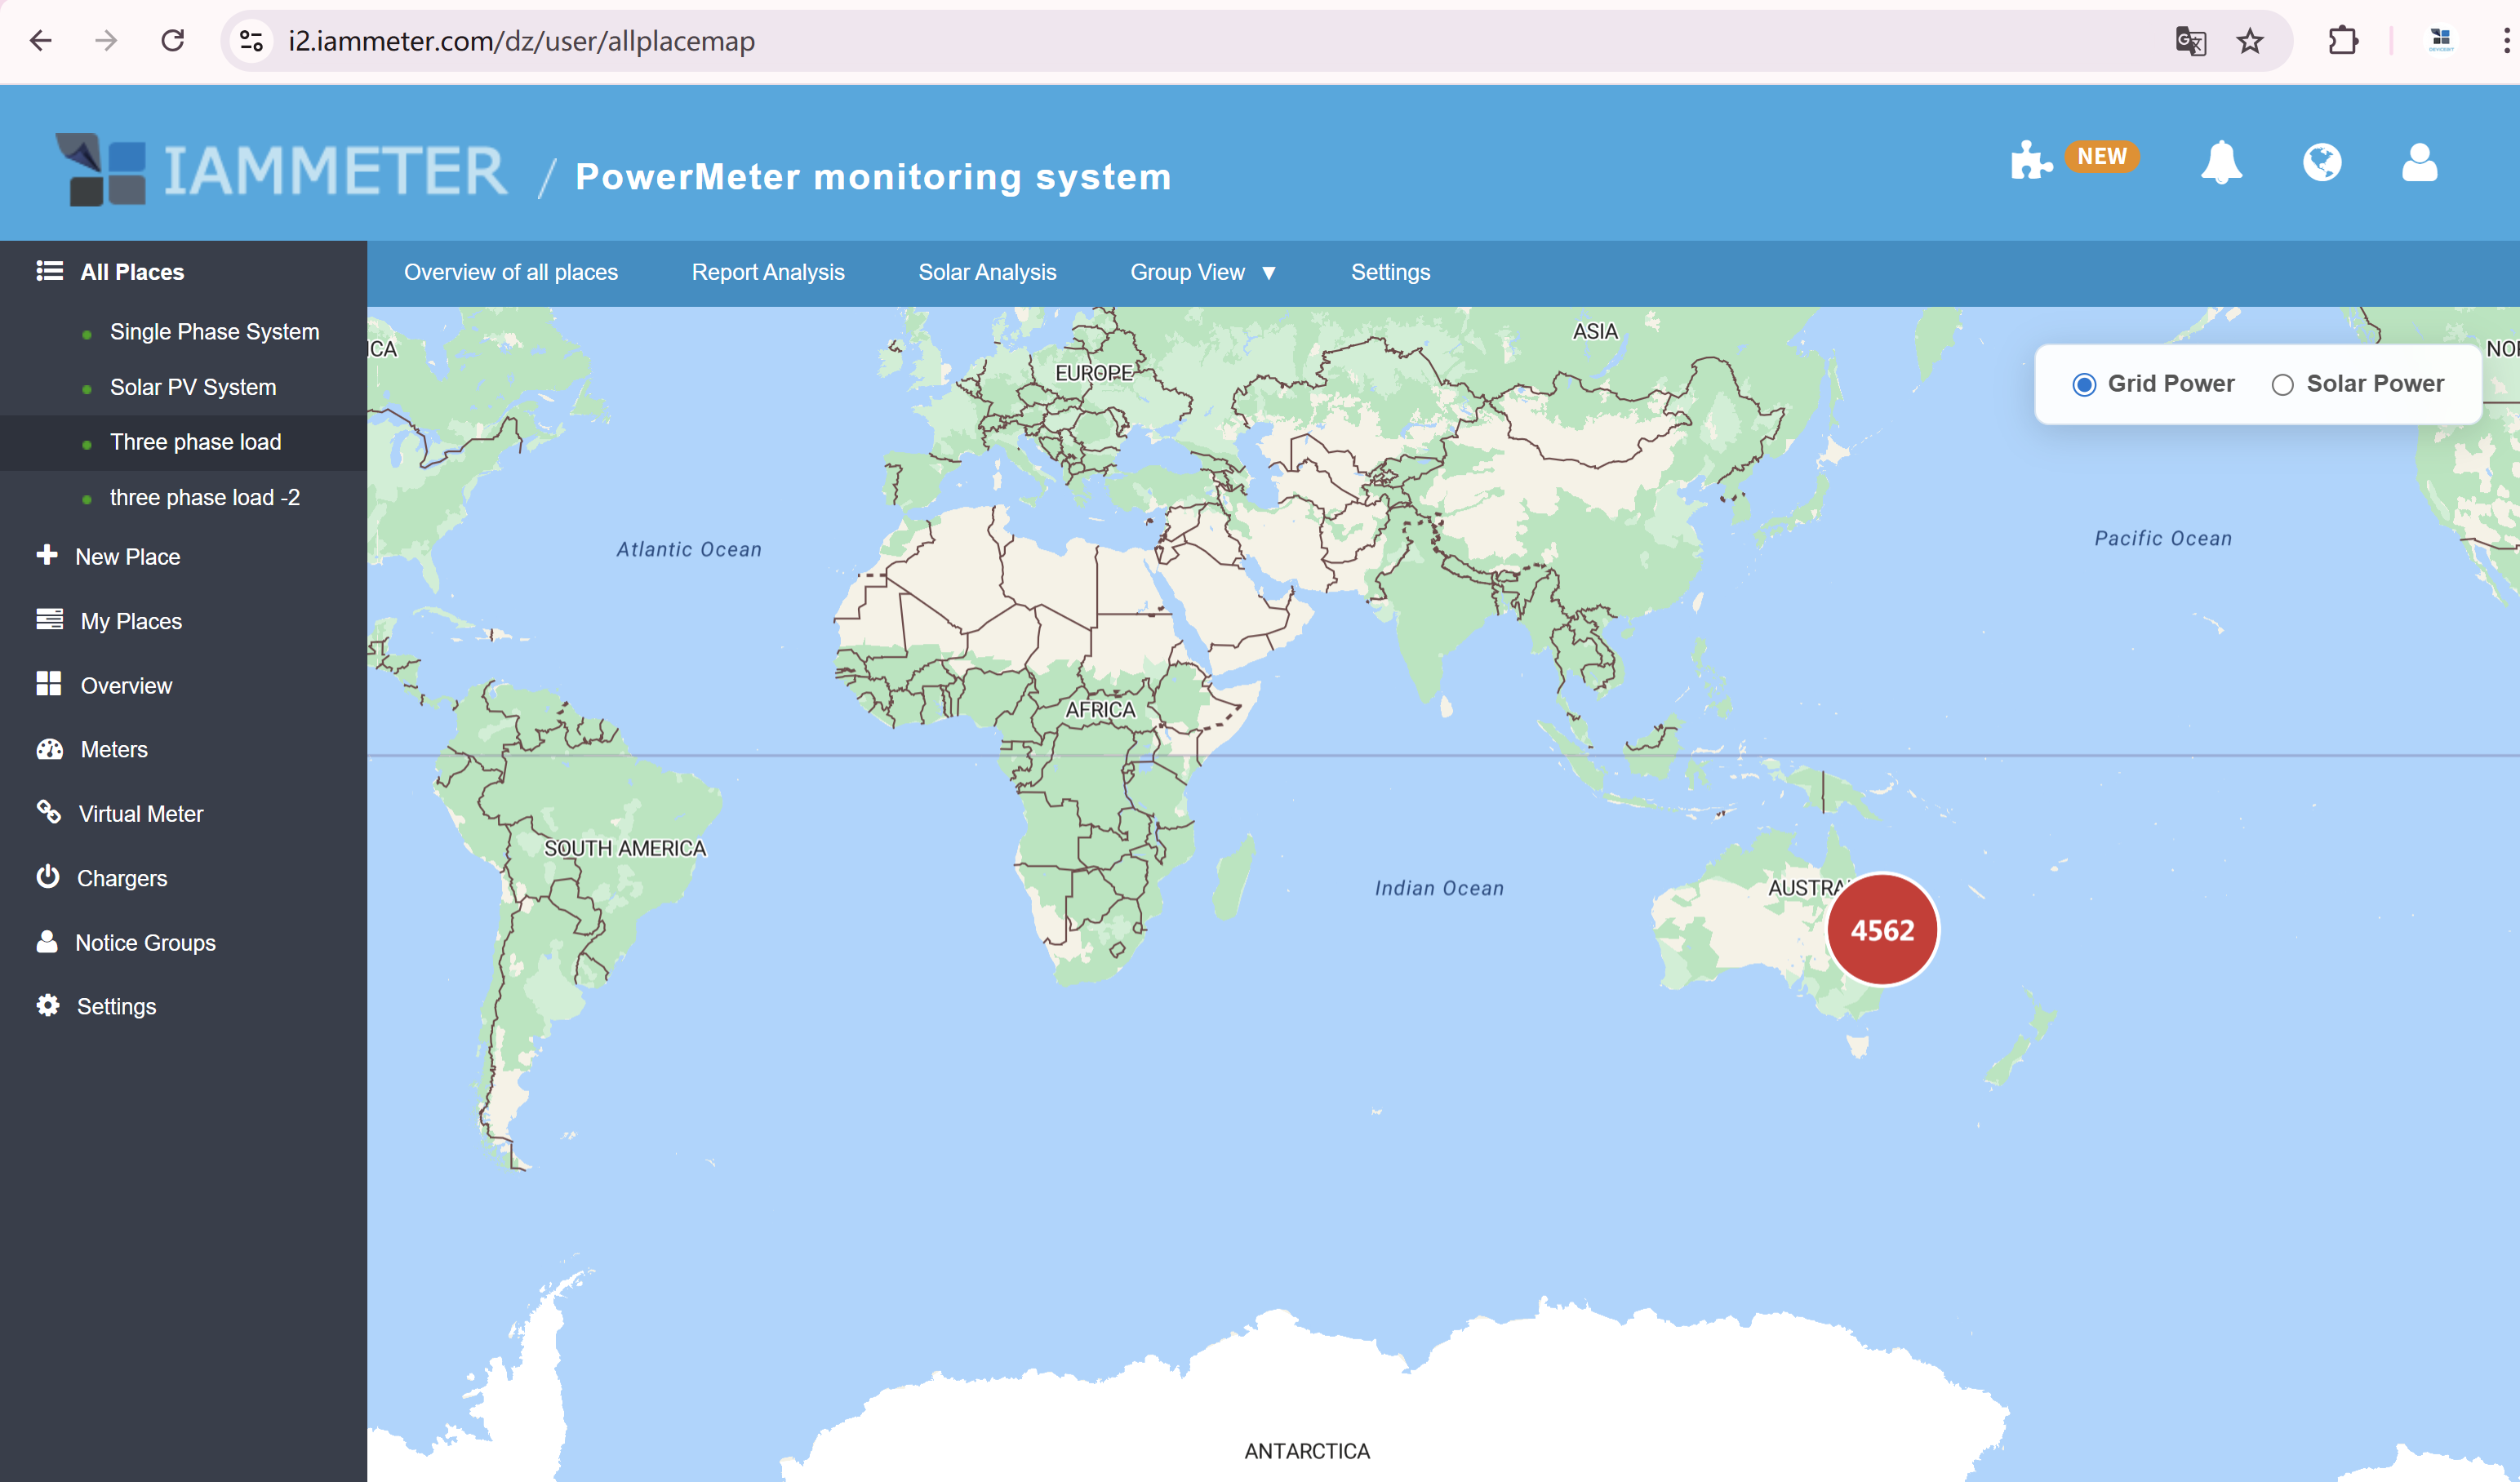Click the My Places list icon
2520x1482 pixels.
[49, 620]
